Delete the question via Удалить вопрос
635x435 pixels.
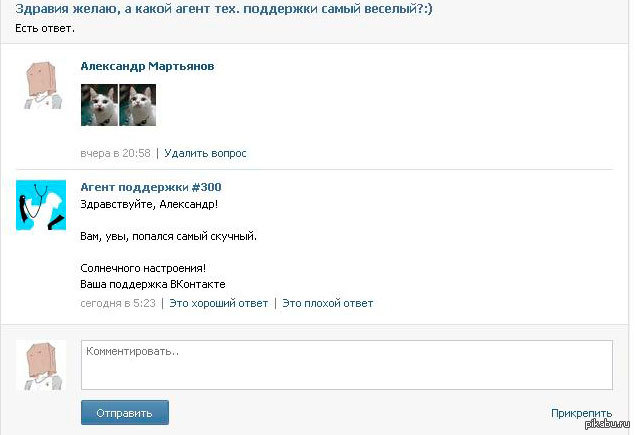205,154
